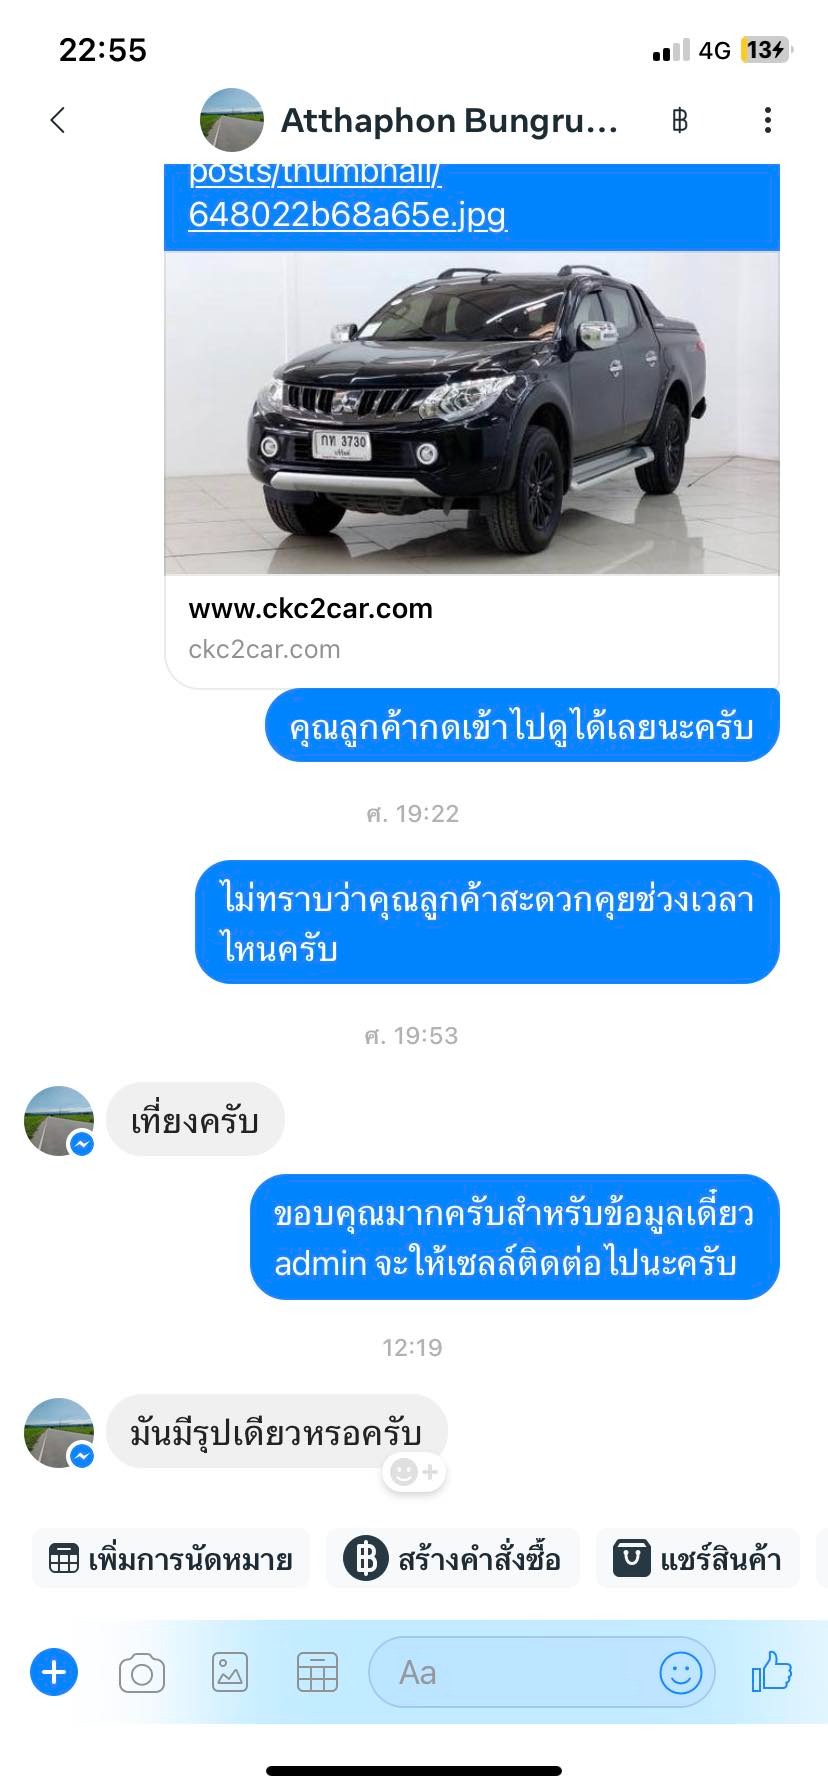Send a thumbs-up like
This screenshot has height=1792, width=828.
[771, 1671]
